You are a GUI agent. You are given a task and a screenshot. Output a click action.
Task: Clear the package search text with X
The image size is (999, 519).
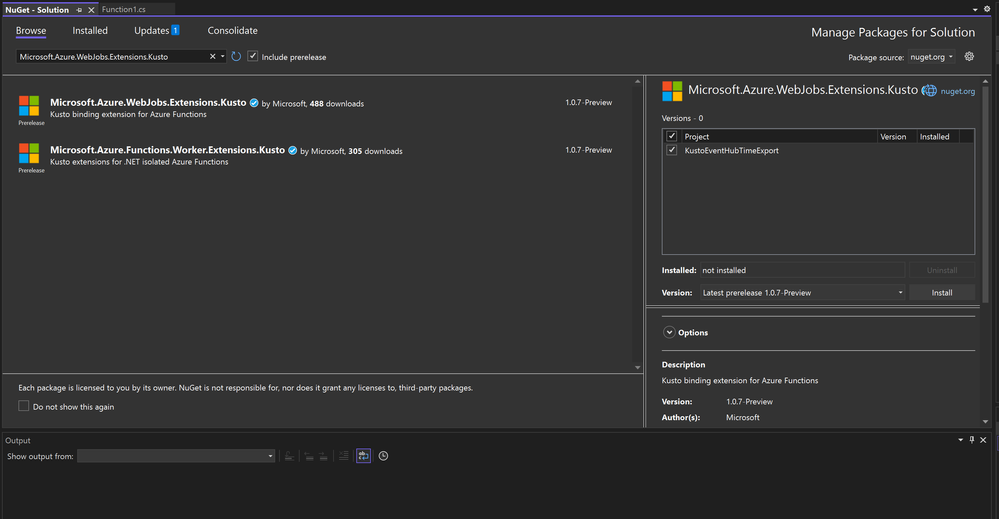point(212,57)
